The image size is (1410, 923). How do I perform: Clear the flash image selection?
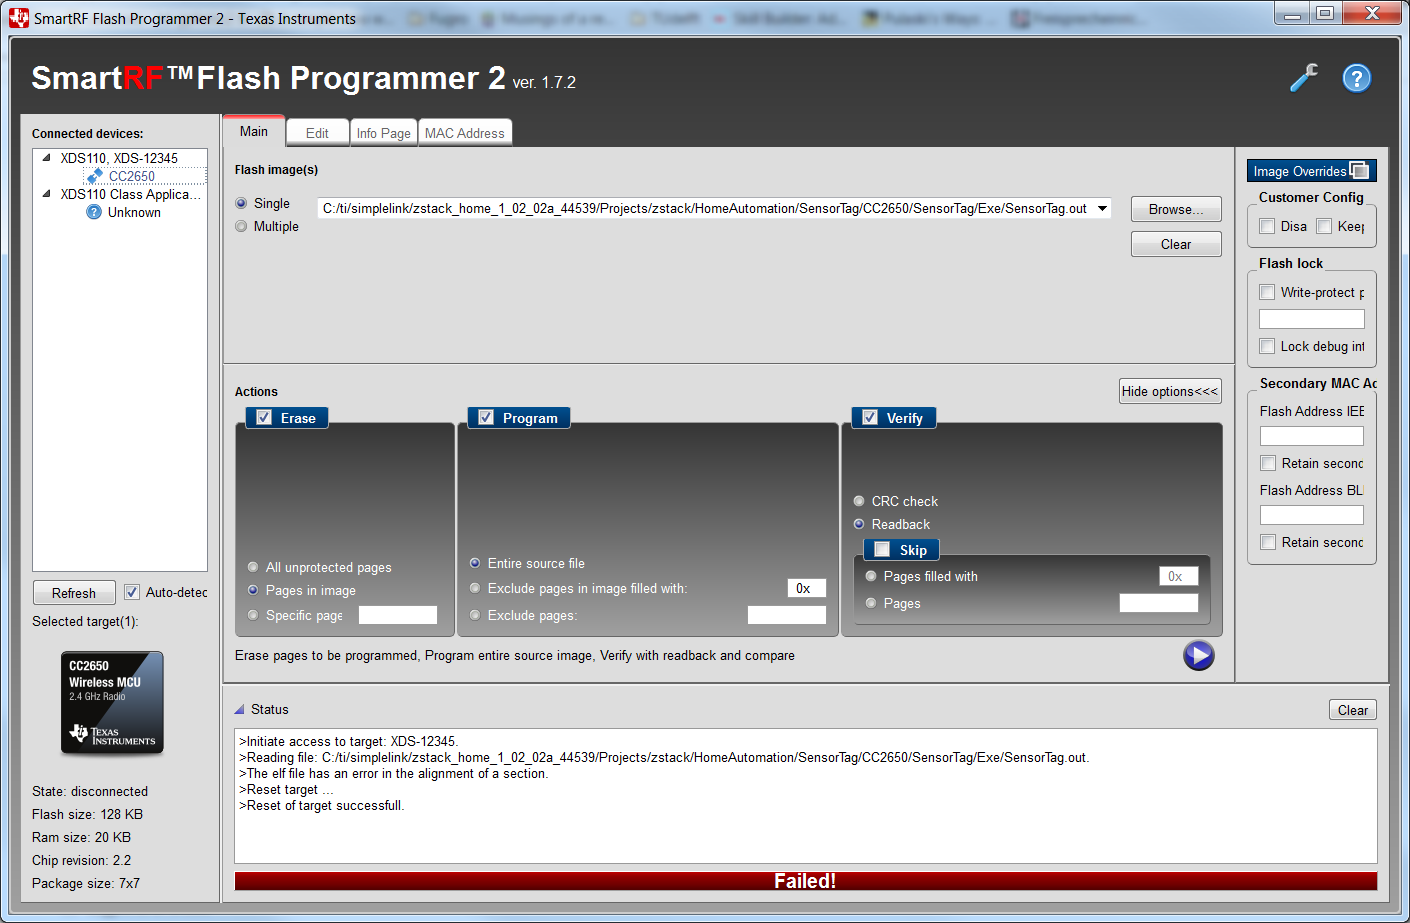click(1176, 244)
